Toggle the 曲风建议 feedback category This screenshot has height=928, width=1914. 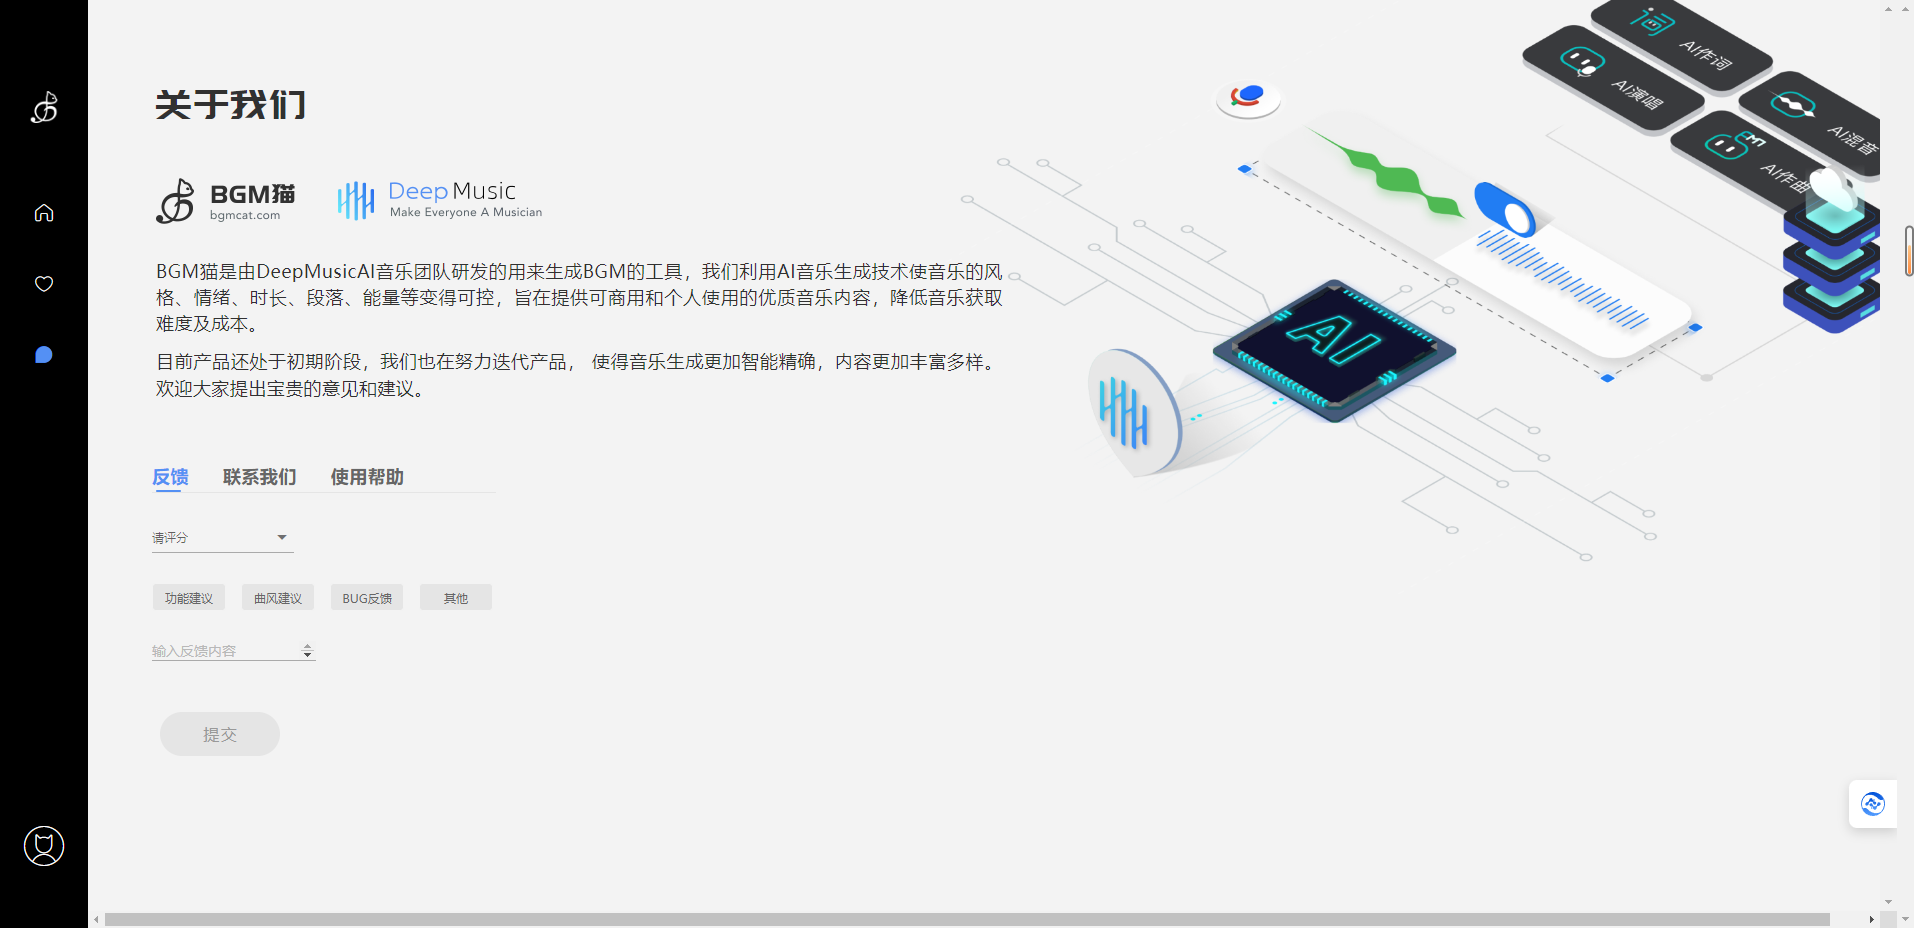point(277,597)
